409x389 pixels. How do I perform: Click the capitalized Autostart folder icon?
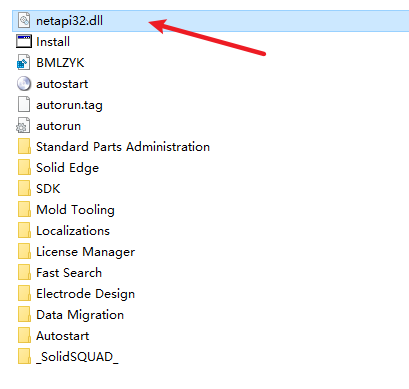coord(24,335)
